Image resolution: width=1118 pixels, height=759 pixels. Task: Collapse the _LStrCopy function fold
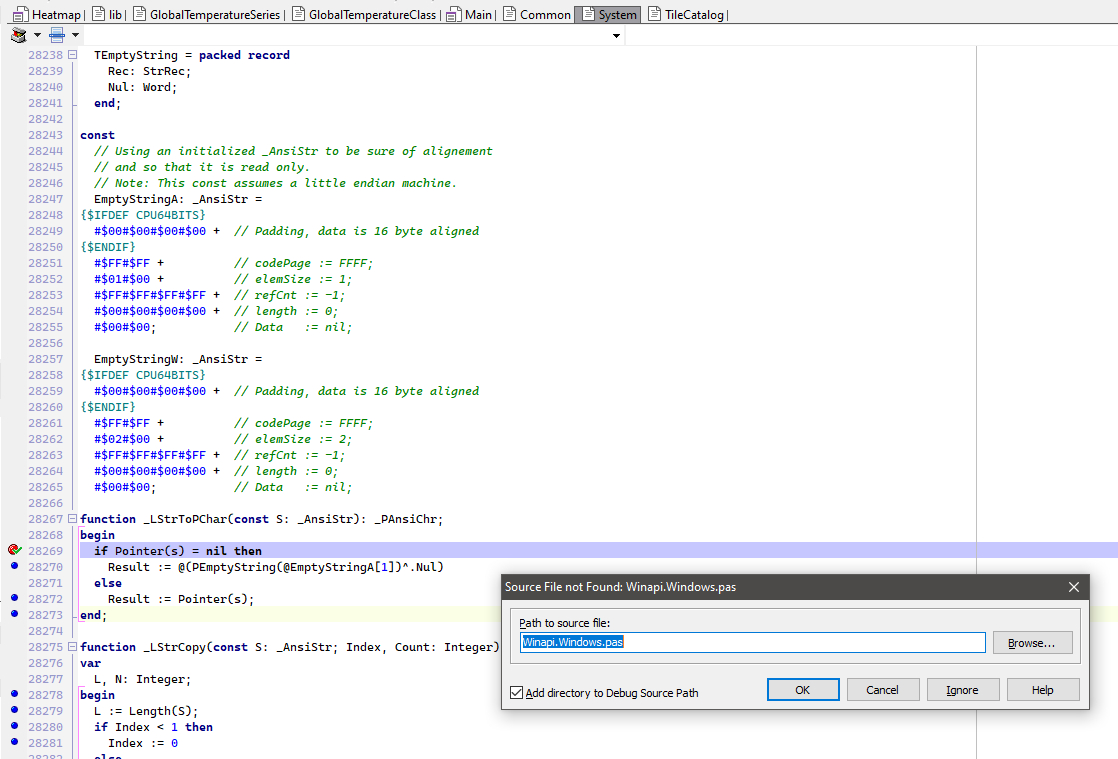[x=72, y=647]
